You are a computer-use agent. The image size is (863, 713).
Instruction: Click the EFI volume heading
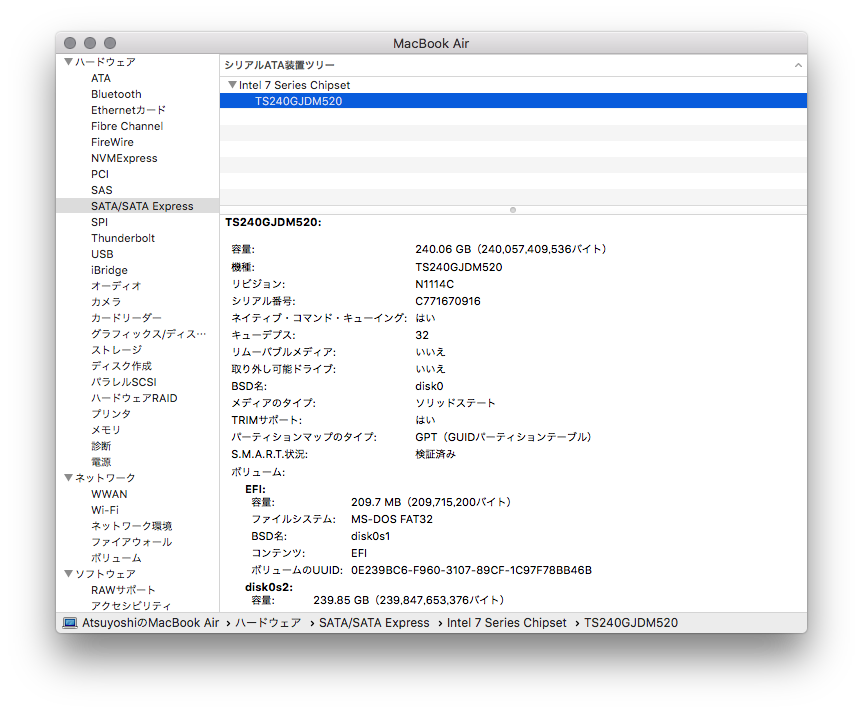[255, 489]
